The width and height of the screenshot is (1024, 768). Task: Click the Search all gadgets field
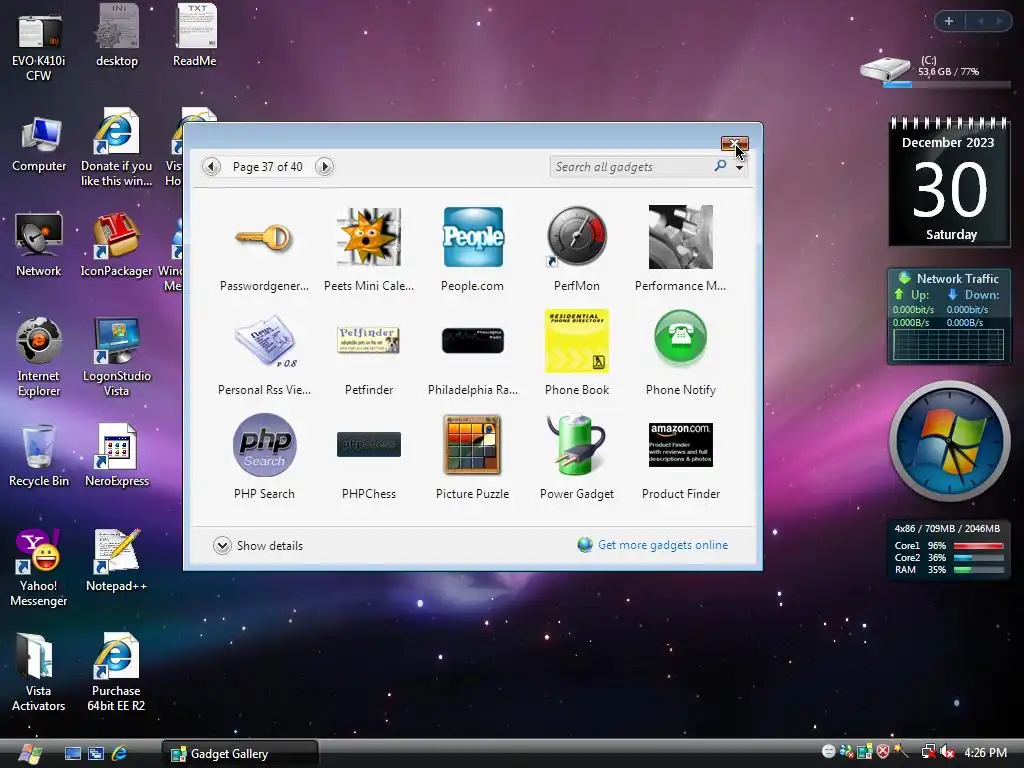[x=632, y=167]
